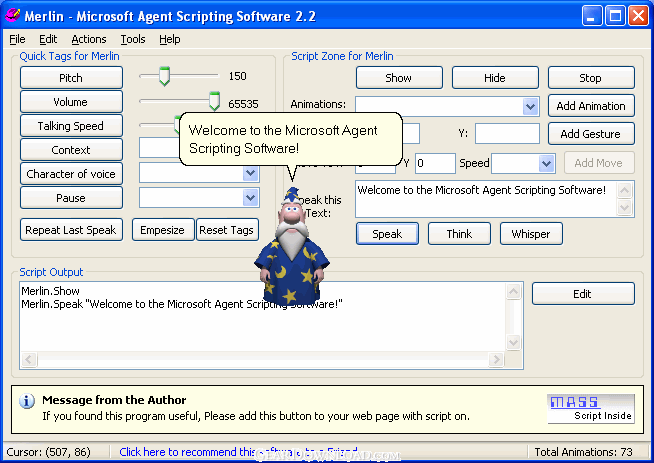The width and height of the screenshot is (654, 463).
Task: Click Script Output scroll down arrow
Action: 513,343
